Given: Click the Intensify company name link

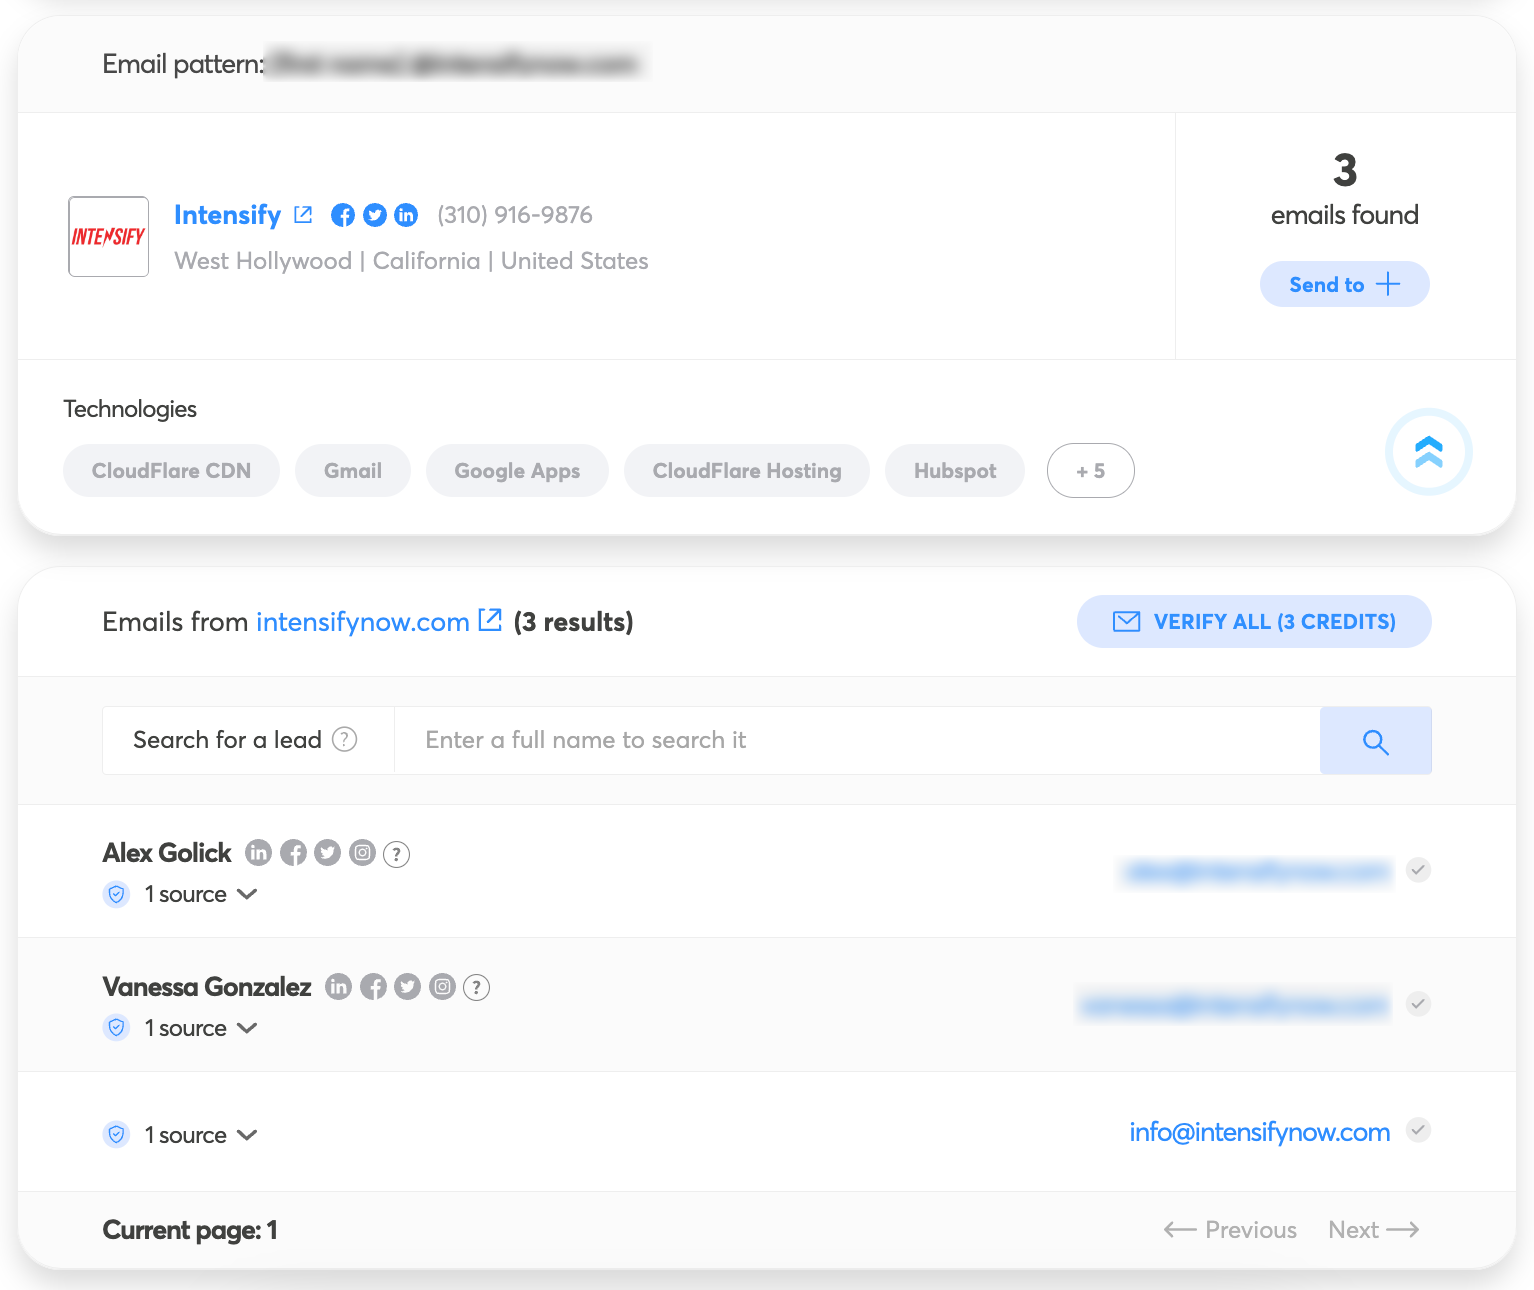Looking at the screenshot, I should (x=228, y=215).
